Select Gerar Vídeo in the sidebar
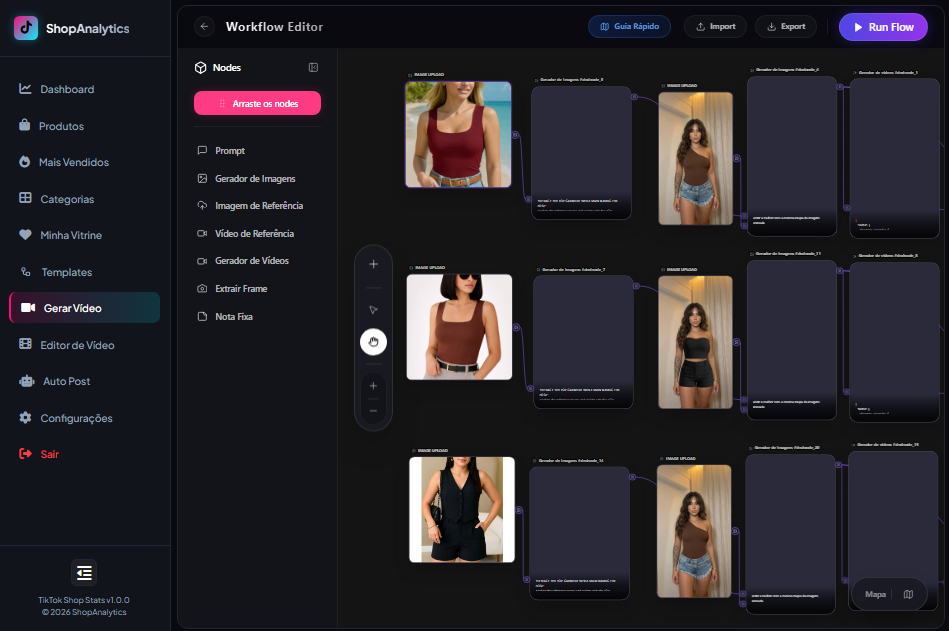 85,308
